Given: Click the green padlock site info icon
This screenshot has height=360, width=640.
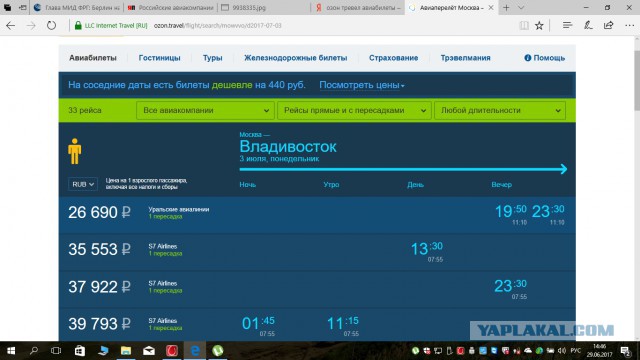Looking at the screenshot, I should click(78, 25).
